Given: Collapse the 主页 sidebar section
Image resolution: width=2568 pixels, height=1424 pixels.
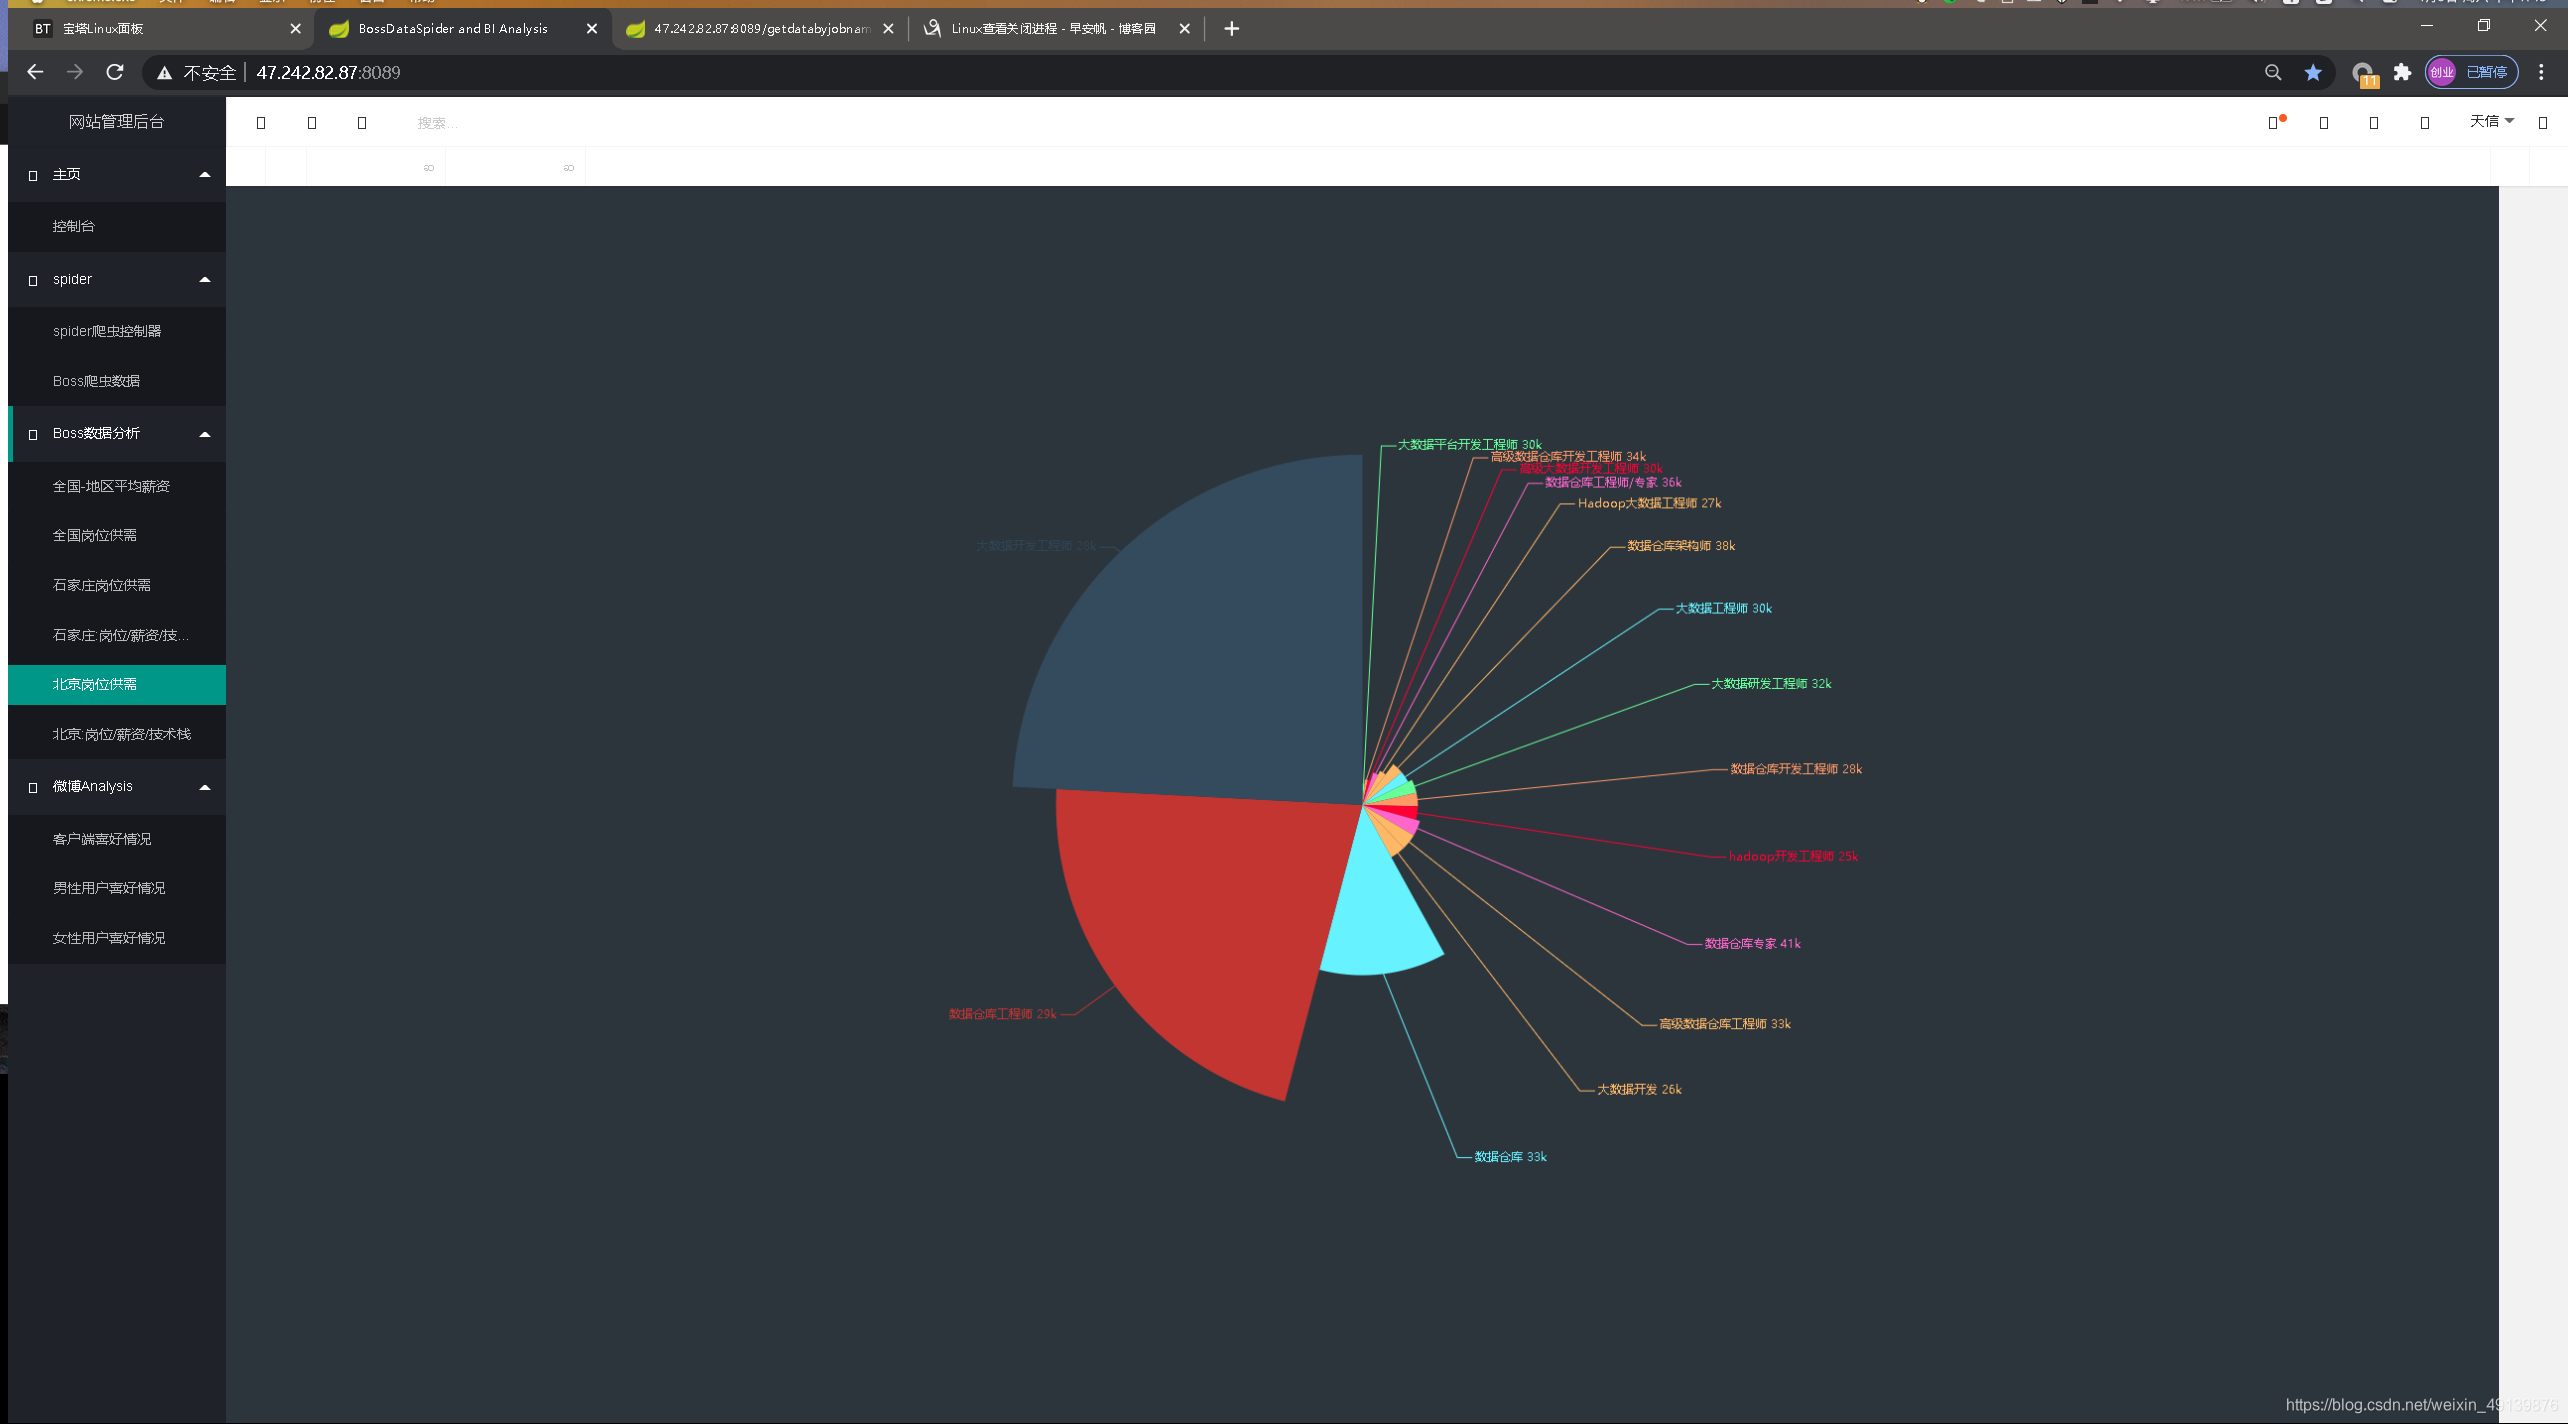Looking at the screenshot, I should click(x=205, y=174).
